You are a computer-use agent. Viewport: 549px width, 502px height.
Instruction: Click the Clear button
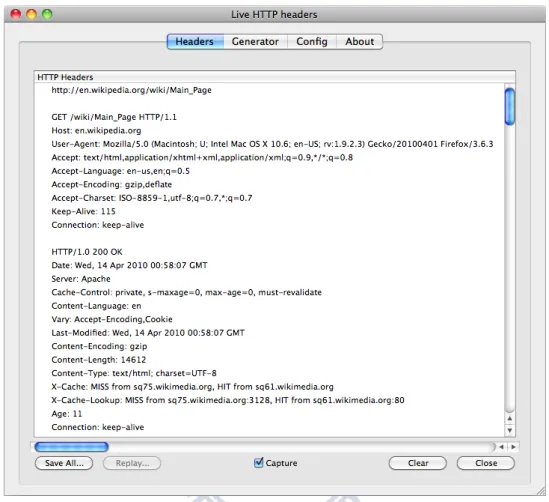tap(418, 463)
